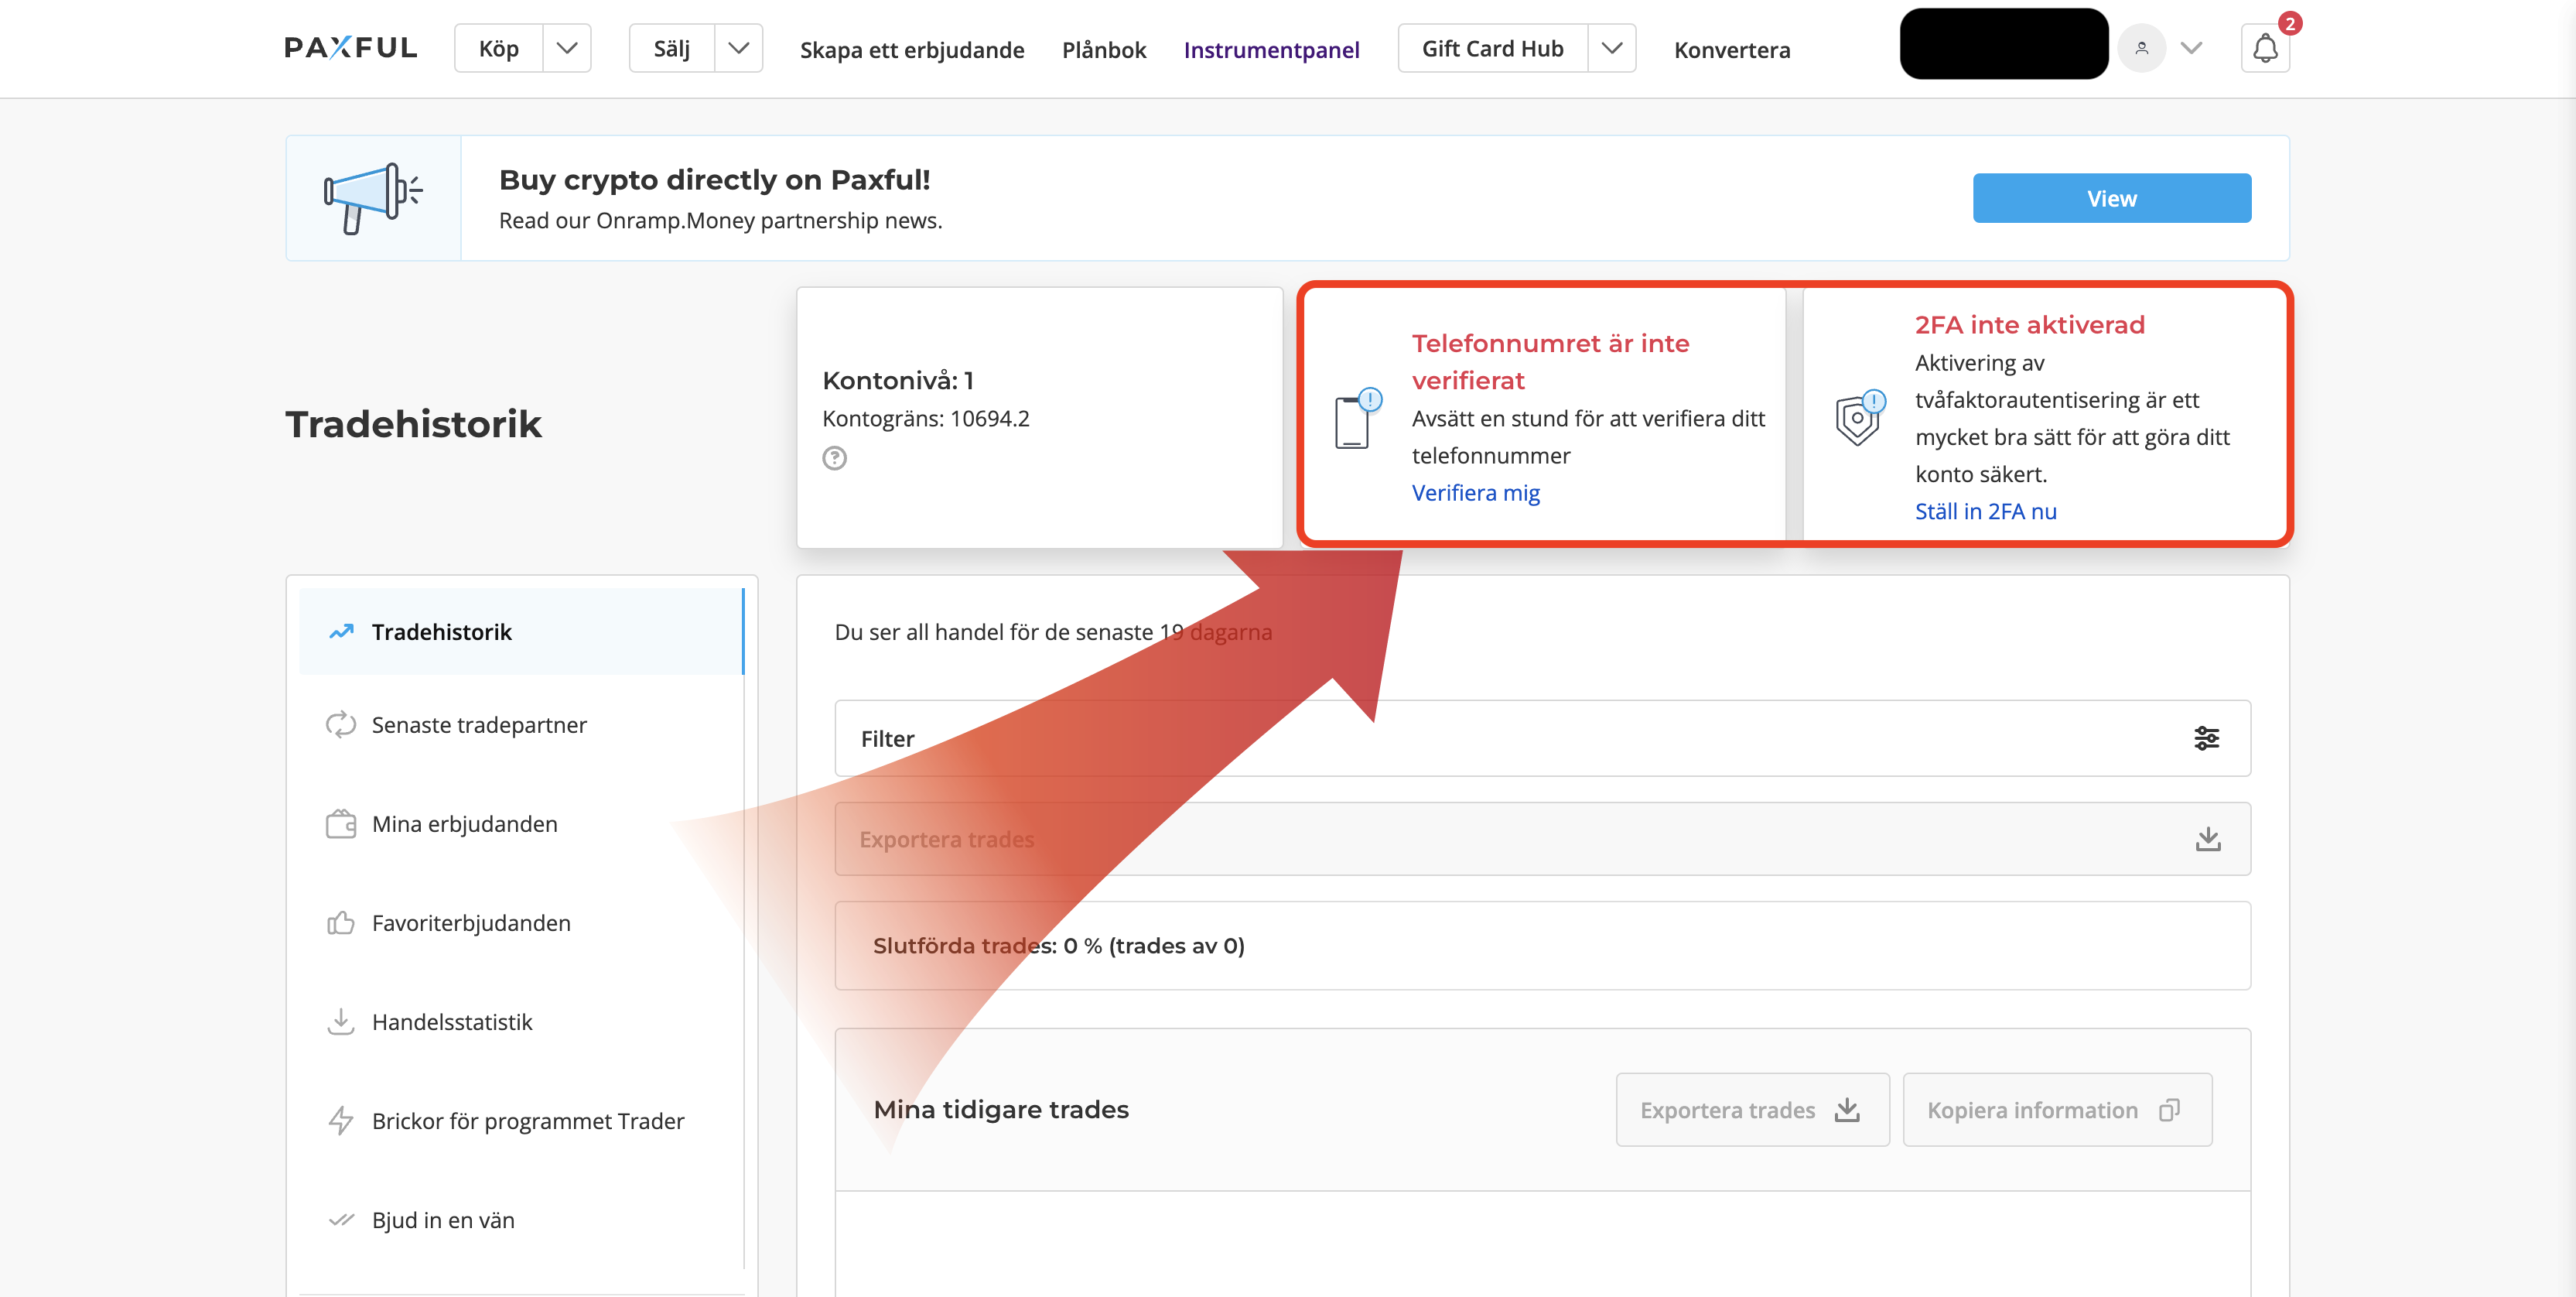Select Senaste tradepartner in sidebar
This screenshot has width=2576, height=1297.
point(478,725)
